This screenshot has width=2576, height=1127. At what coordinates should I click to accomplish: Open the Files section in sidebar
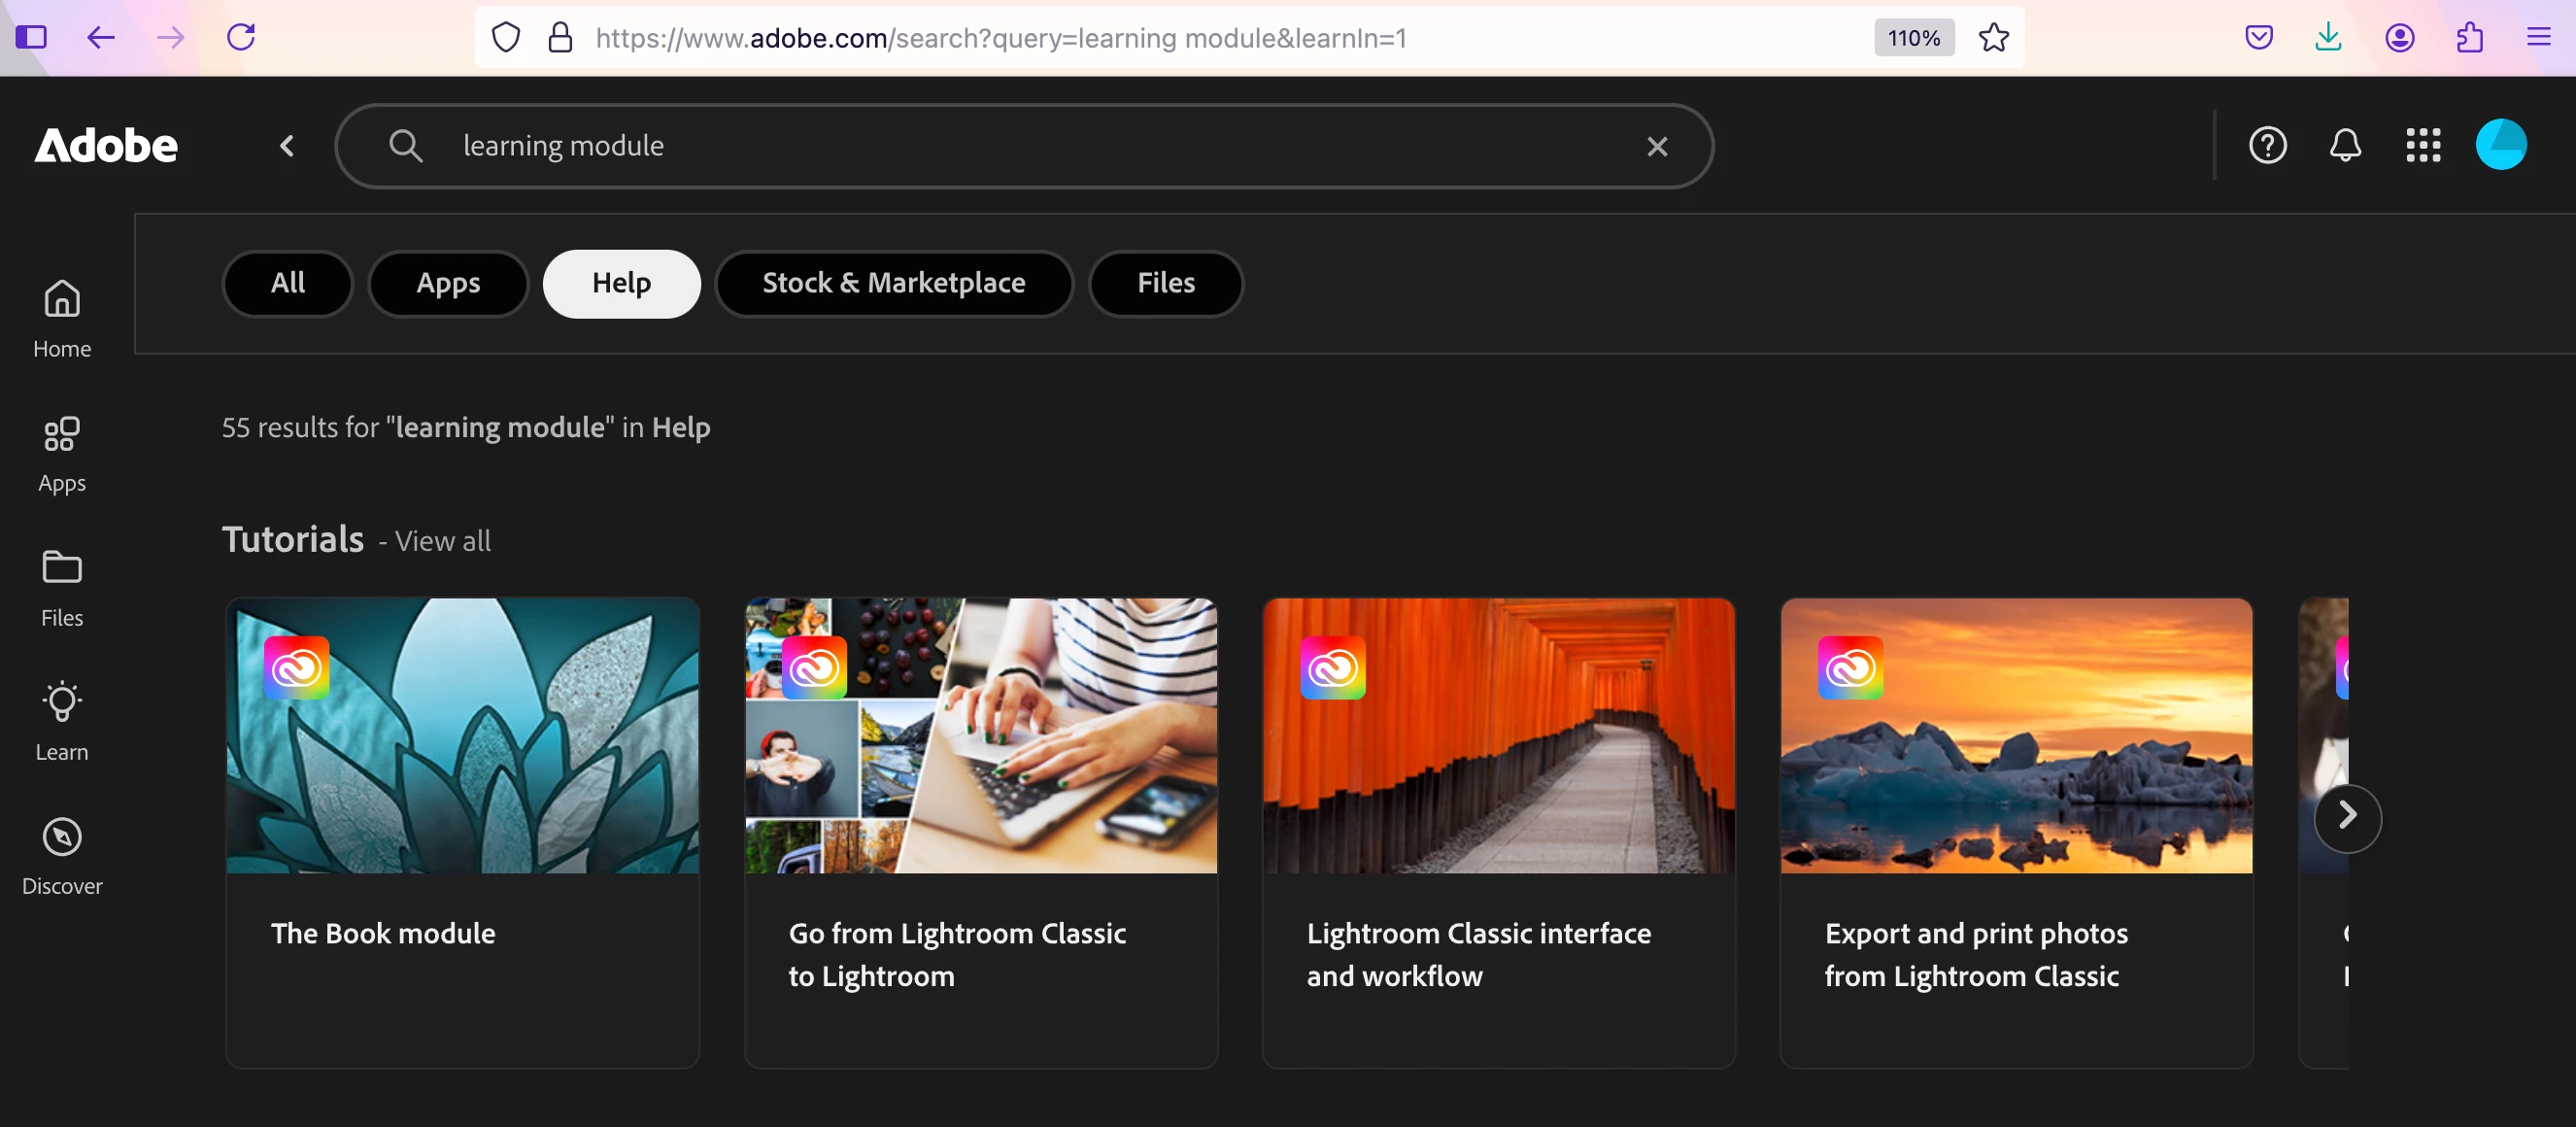[x=62, y=587]
